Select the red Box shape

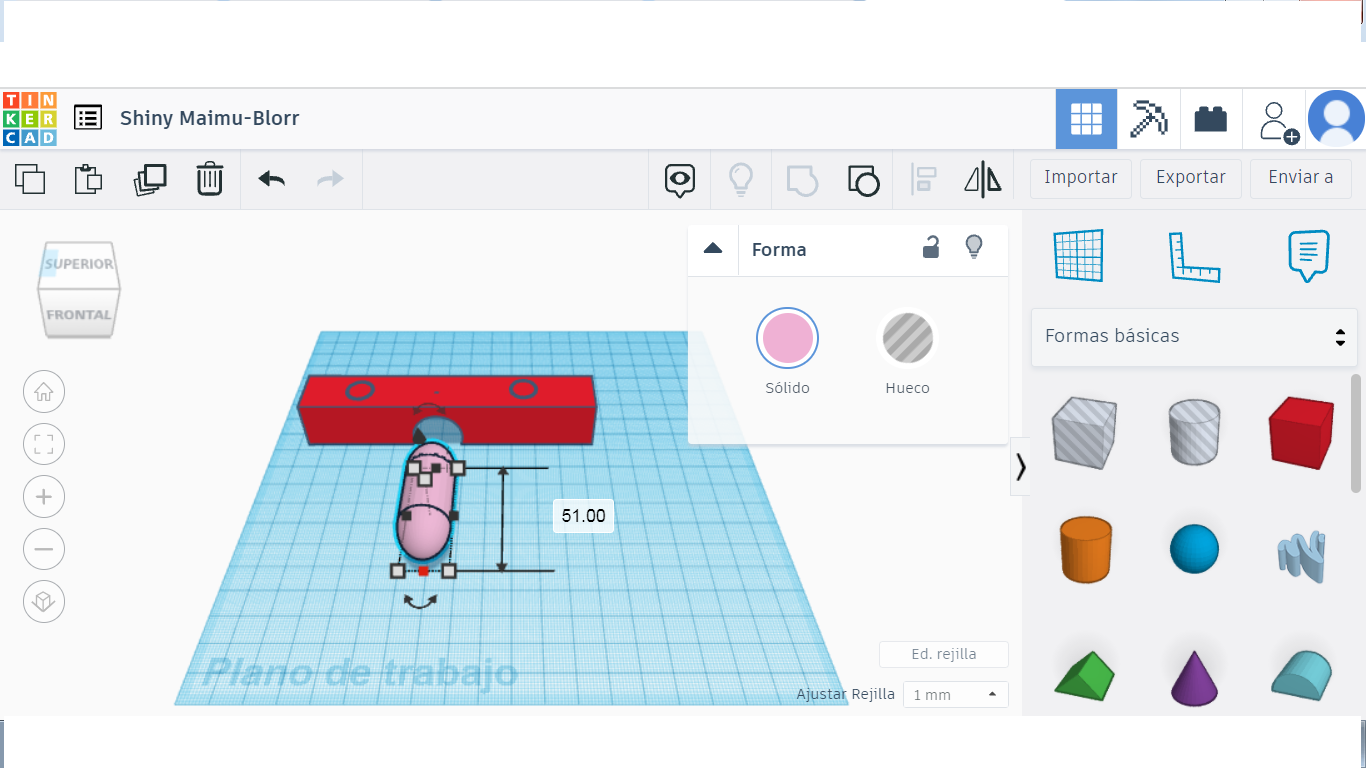[x=1301, y=432]
